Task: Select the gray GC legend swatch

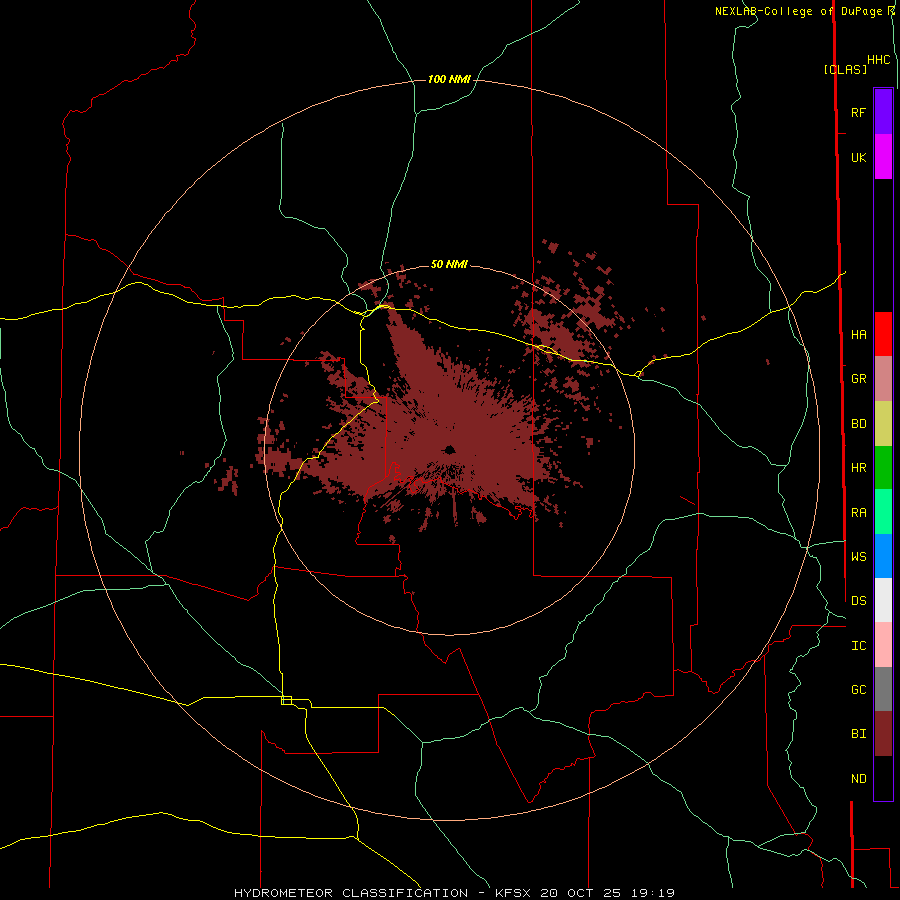Action: tap(883, 689)
